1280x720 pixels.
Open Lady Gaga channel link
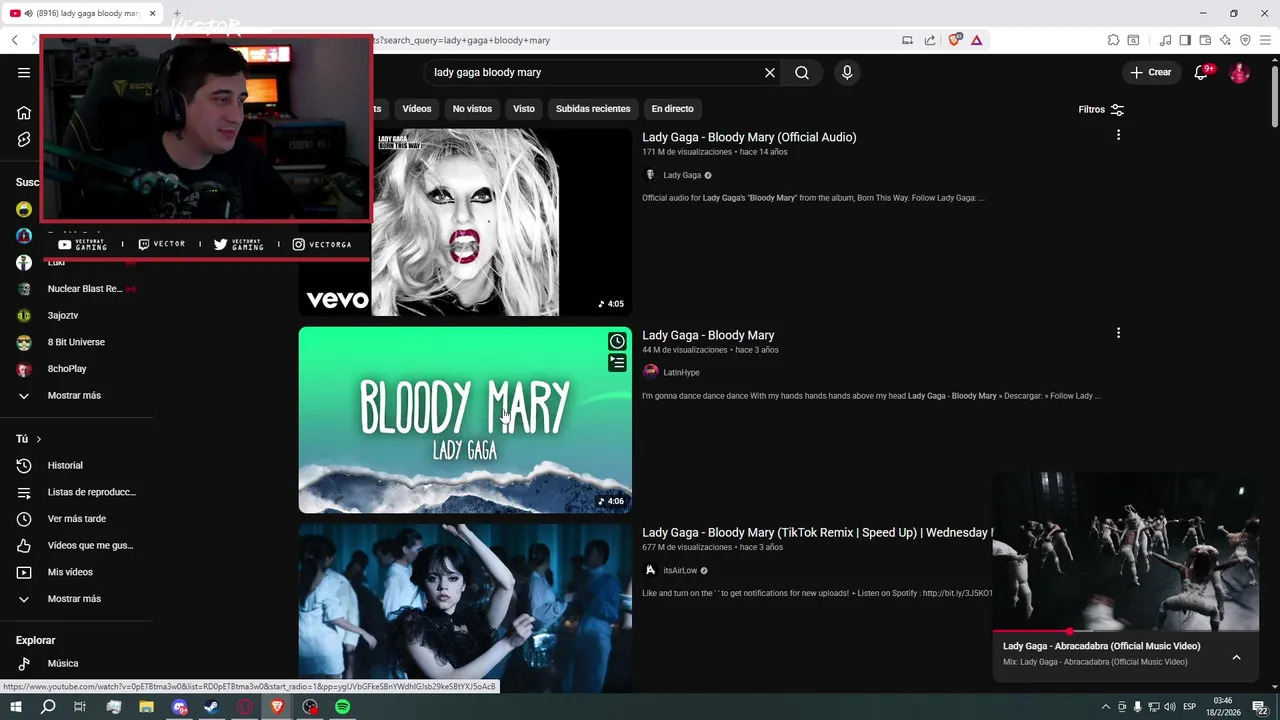tap(682, 175)
